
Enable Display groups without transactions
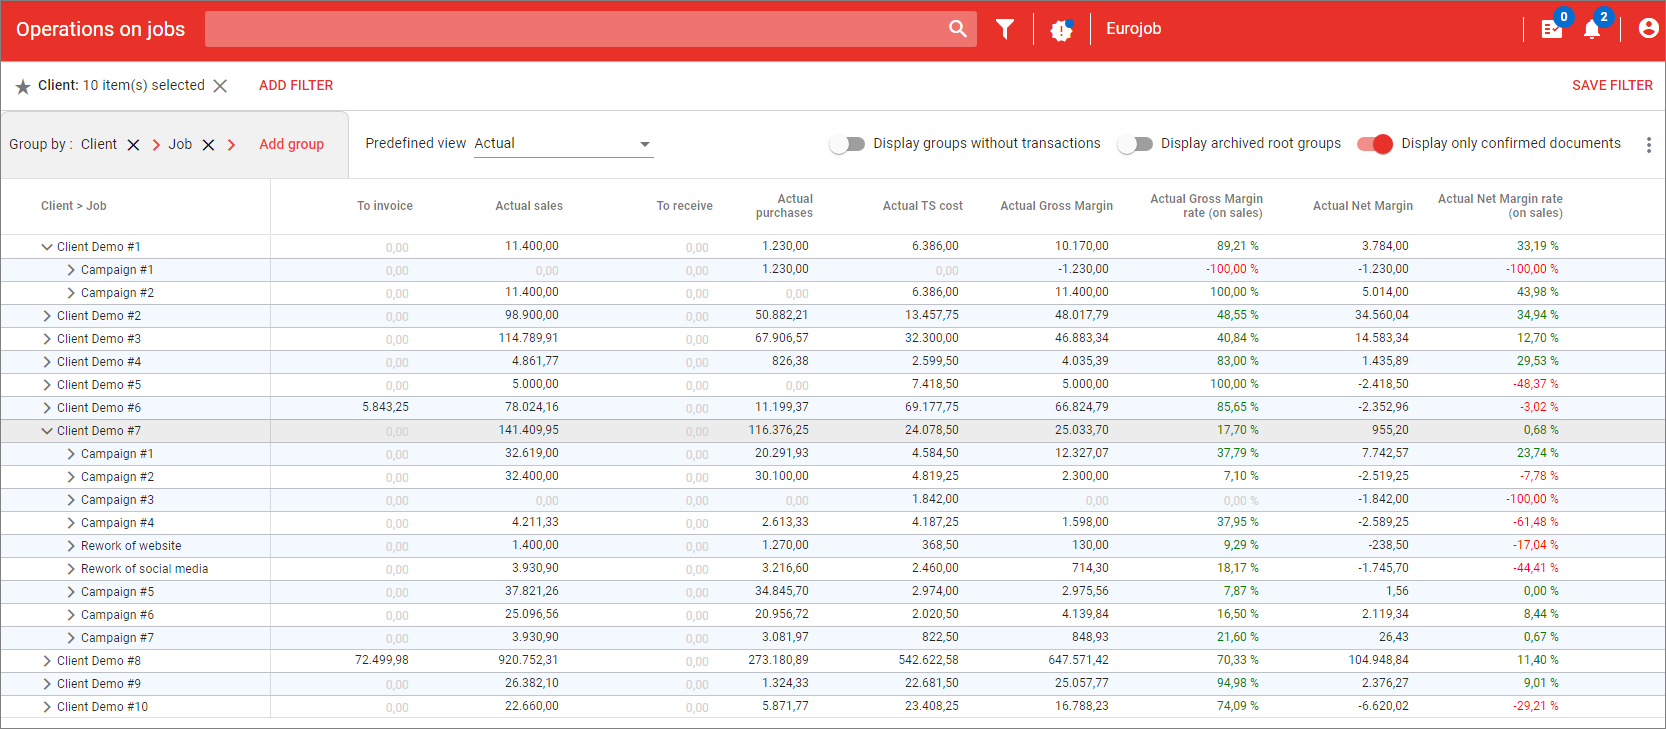(847, 144)
